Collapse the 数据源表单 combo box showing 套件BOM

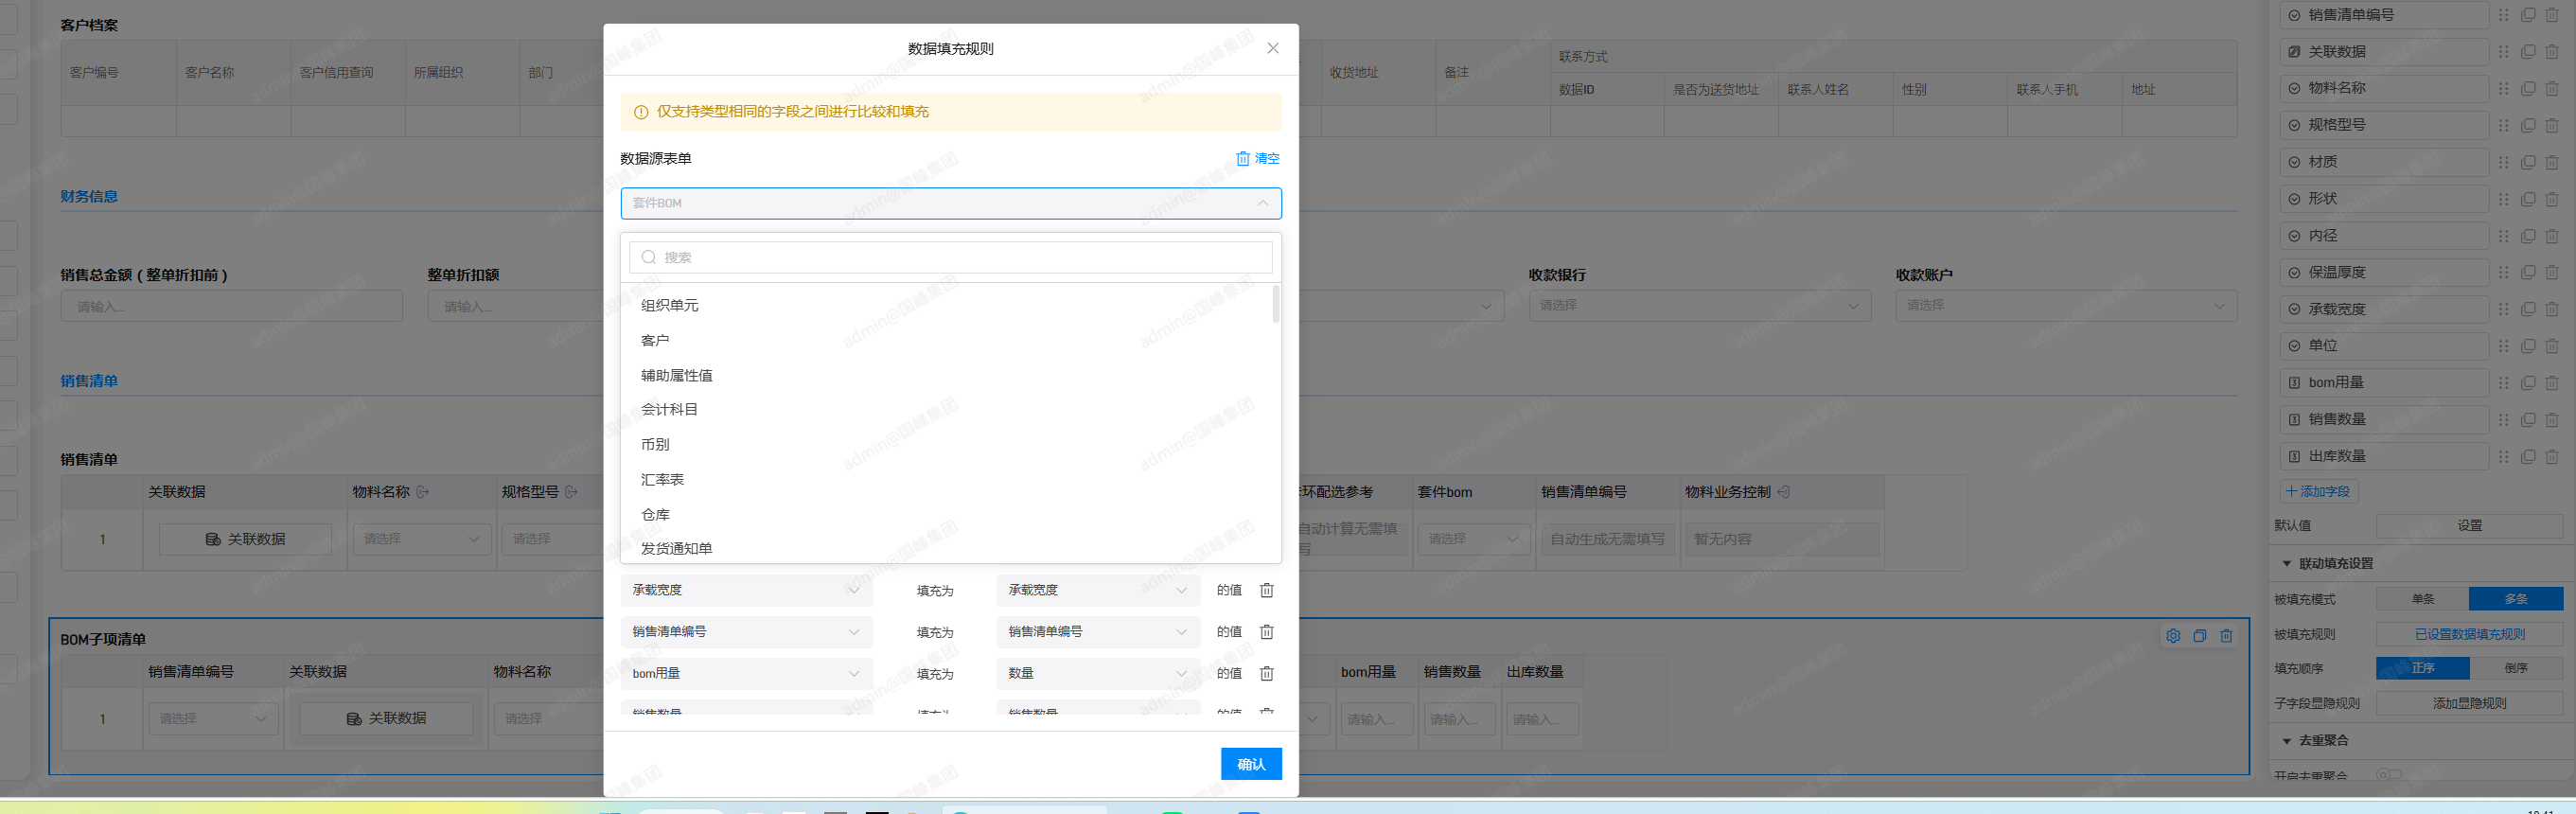[x=951, y=203]
